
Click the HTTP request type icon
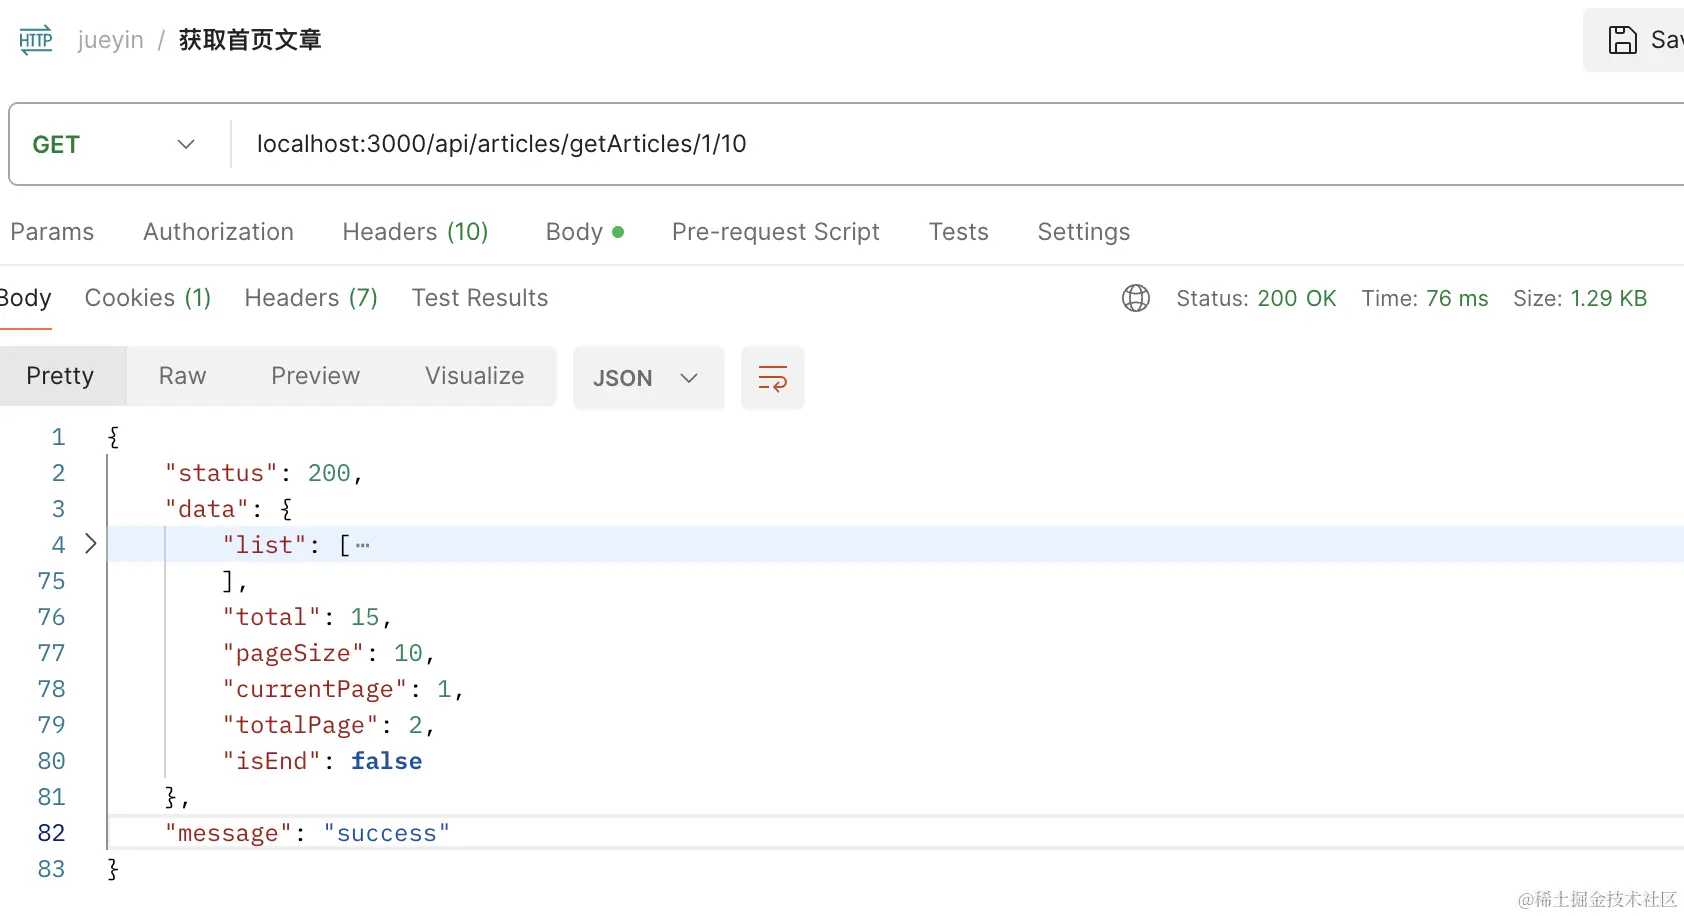coord(36,40)
